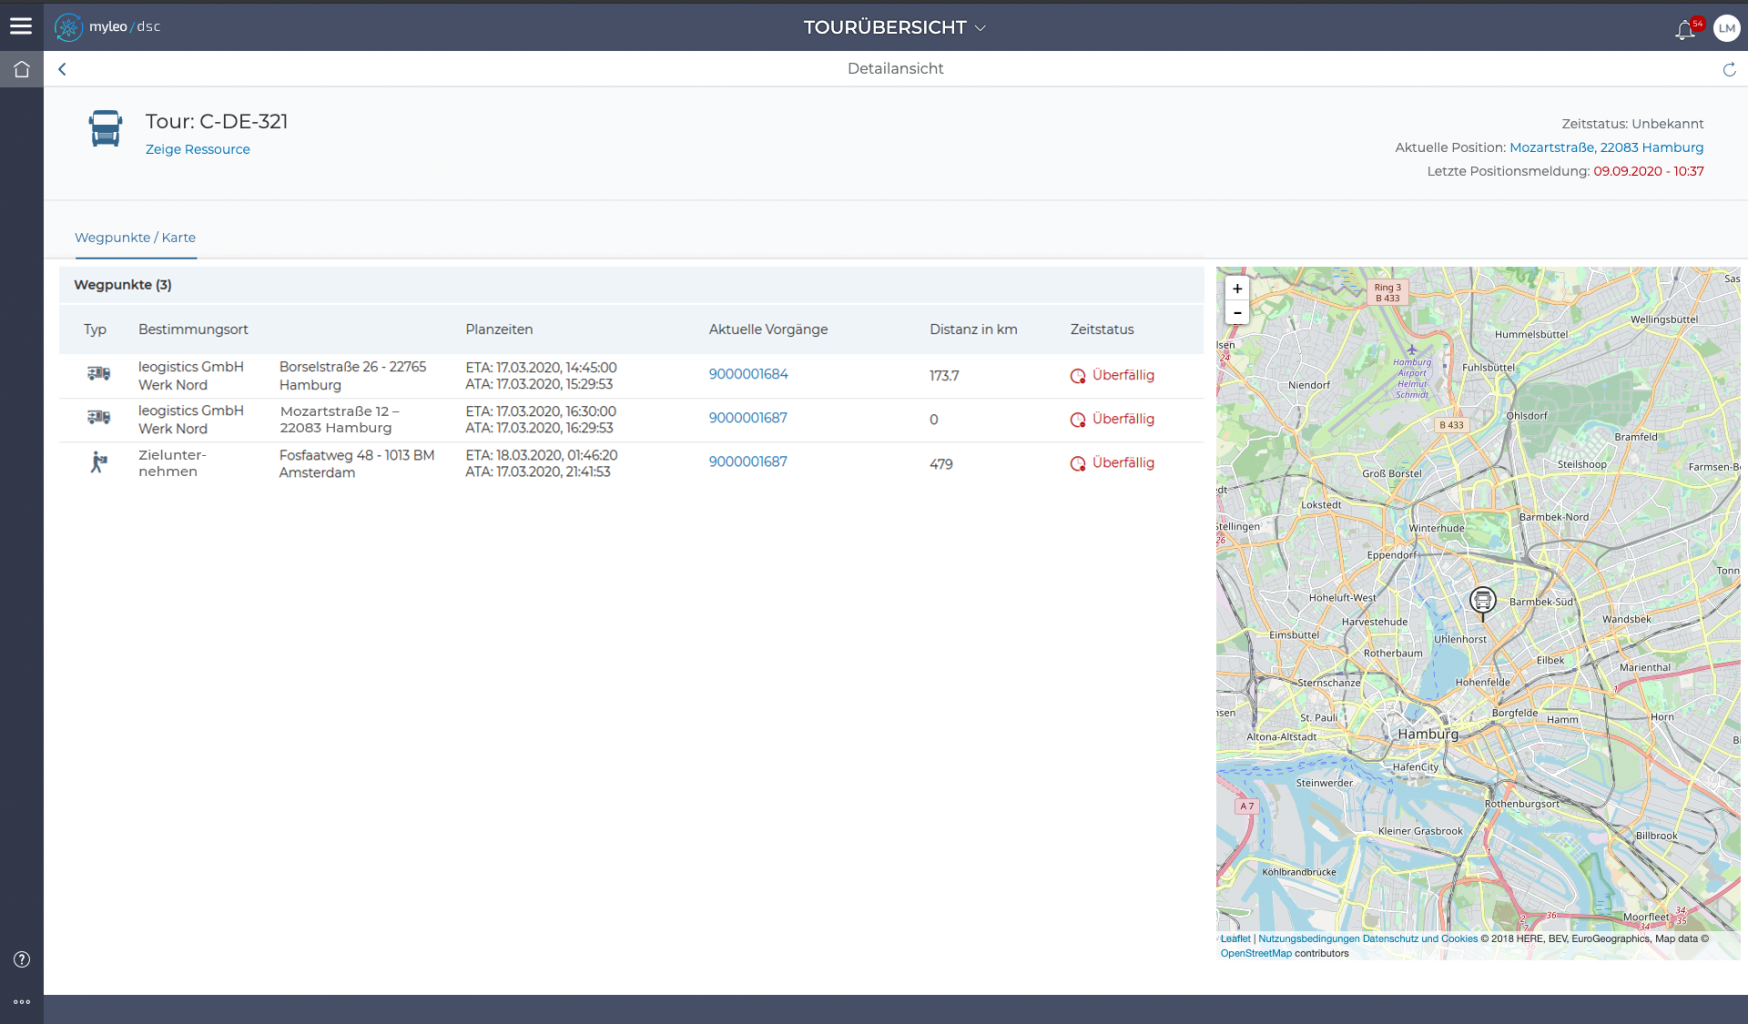This screenshot has height=1024, width=1748.
Task: Click the truck marker on the map
Action: pyautogui.click(x=1482, y=600)
